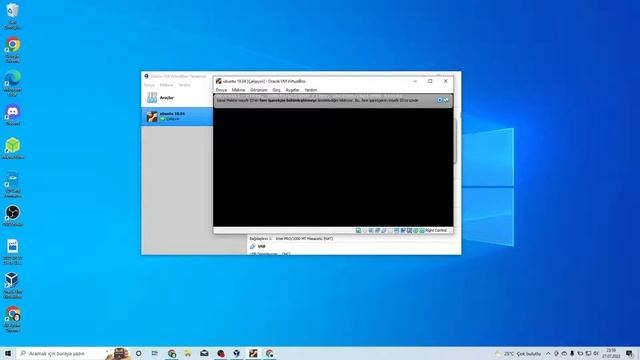
Task: Select Microsoft Edge desktop shortcut
Action: click(x=13, y=84)
